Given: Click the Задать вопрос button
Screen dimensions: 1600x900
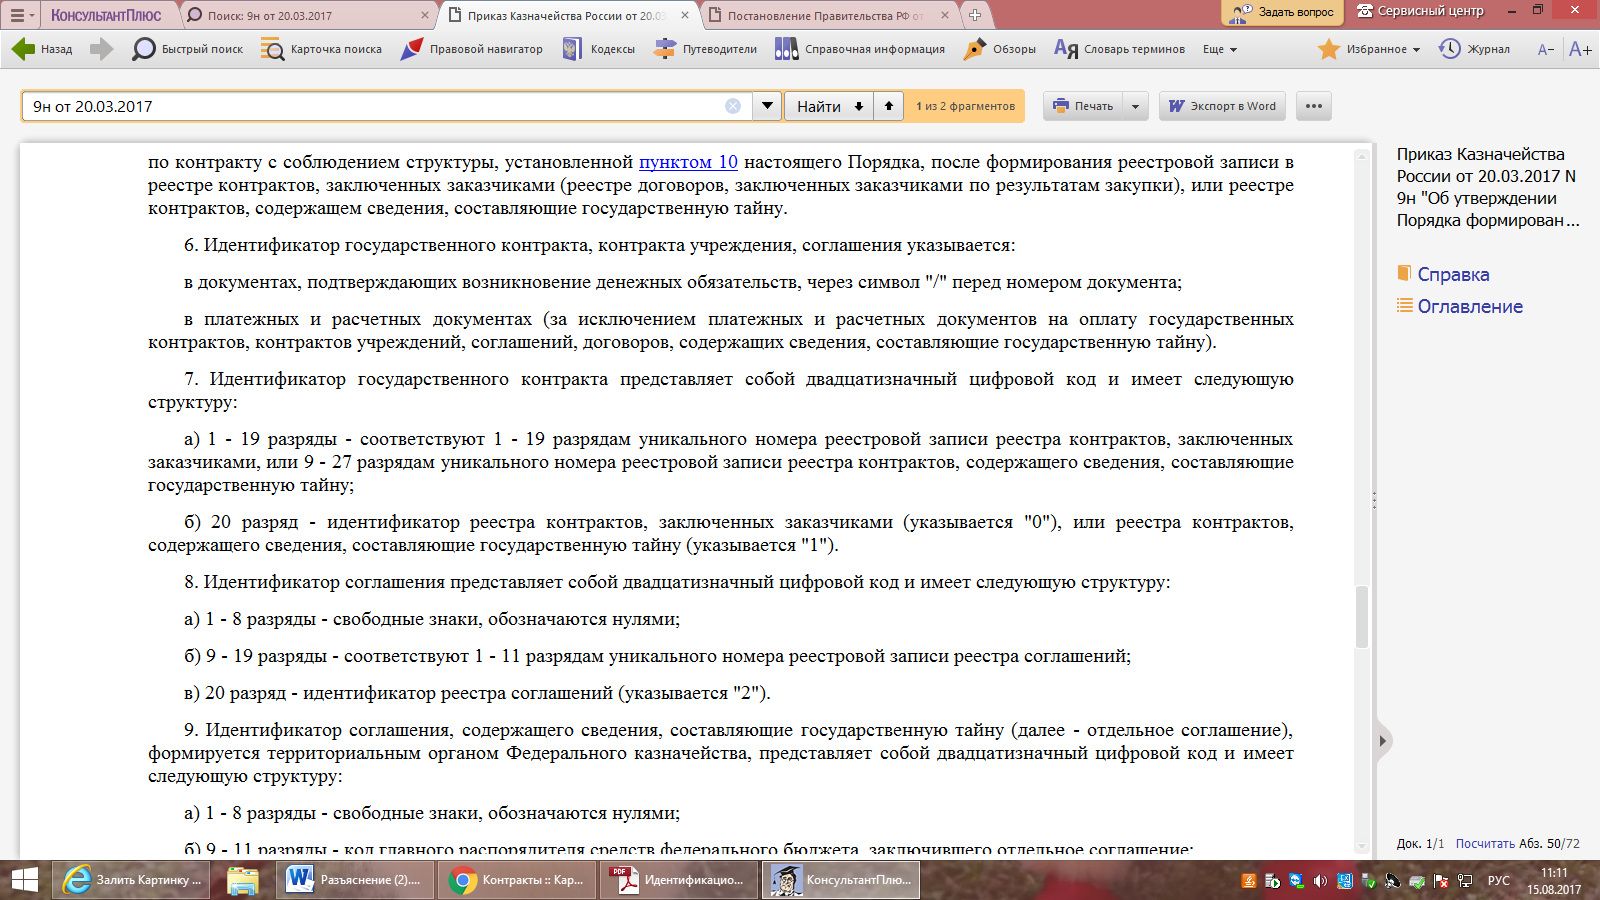Looking at the screenshot, I should click(x=1283, y=12).
